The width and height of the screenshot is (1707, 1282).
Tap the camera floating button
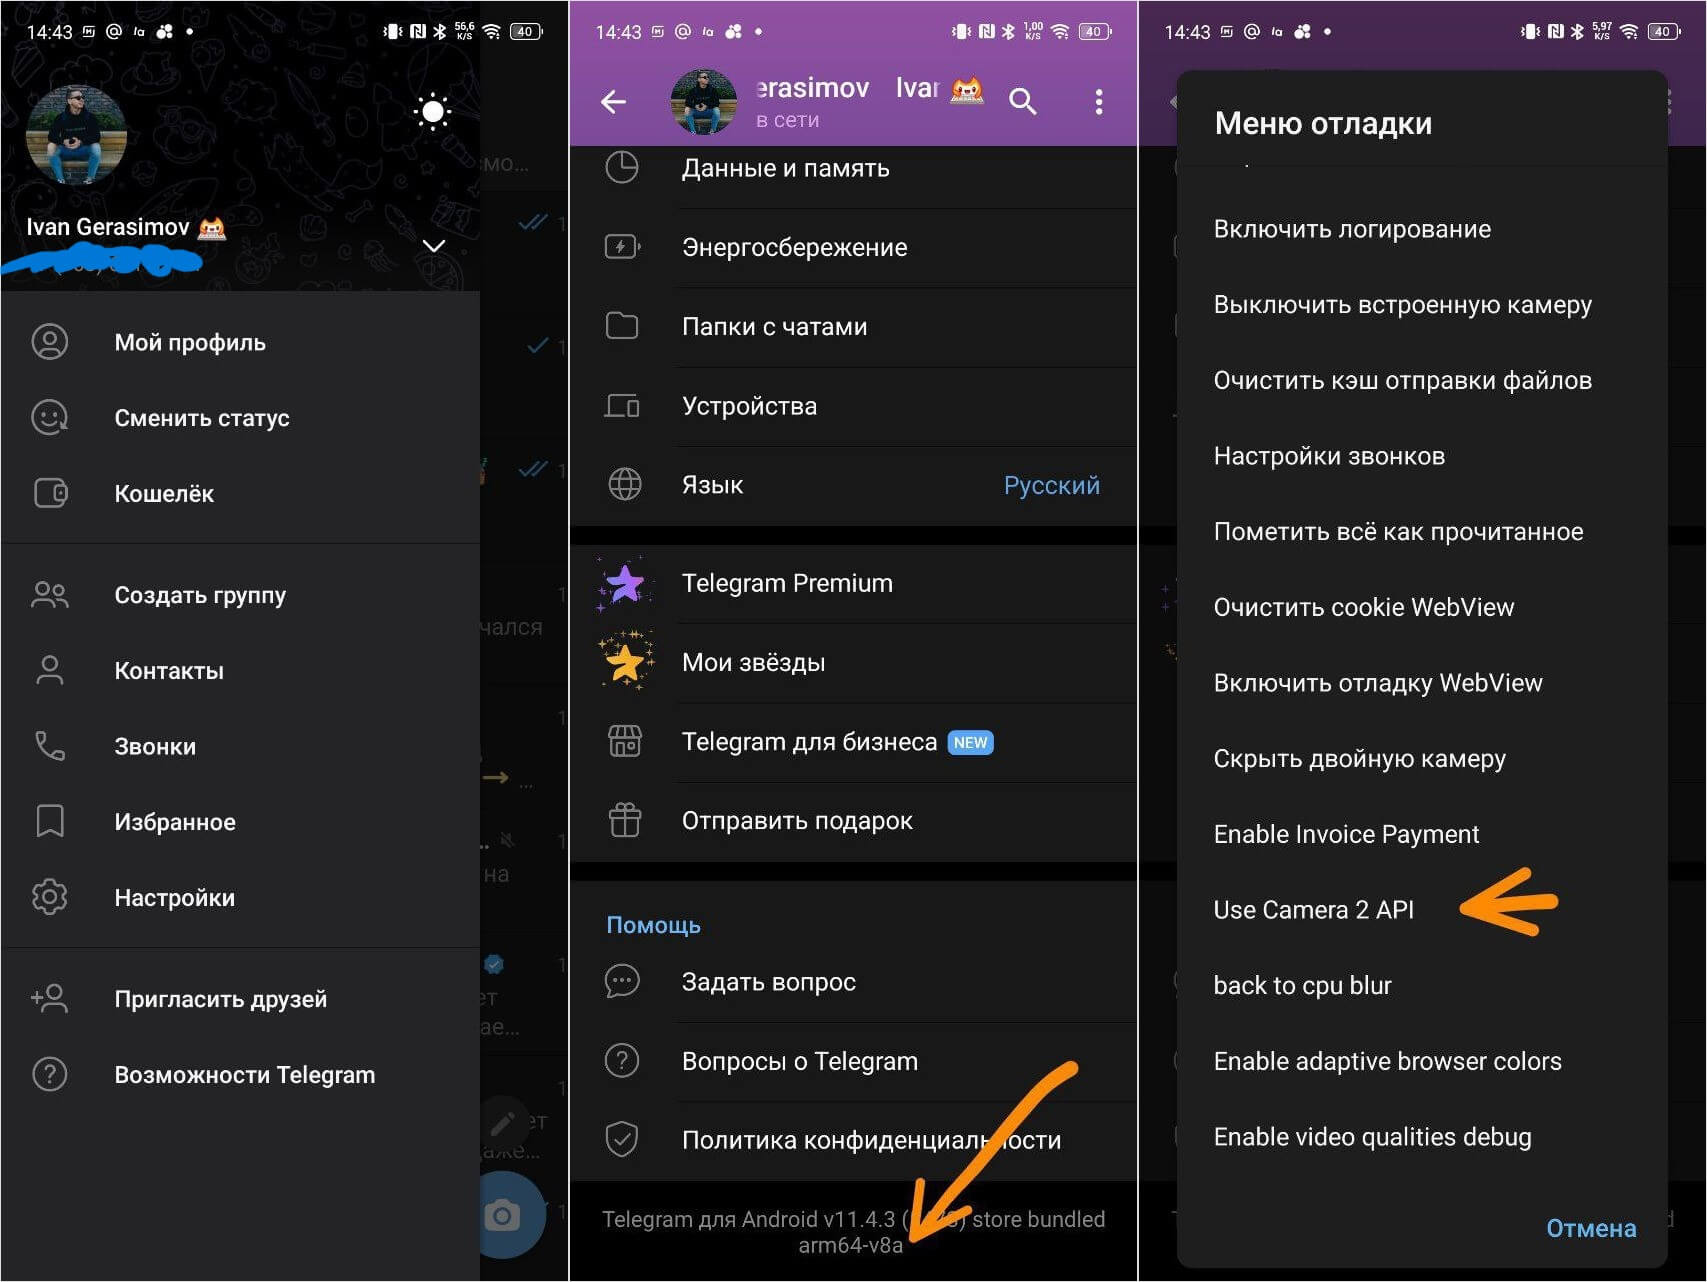503,1215
